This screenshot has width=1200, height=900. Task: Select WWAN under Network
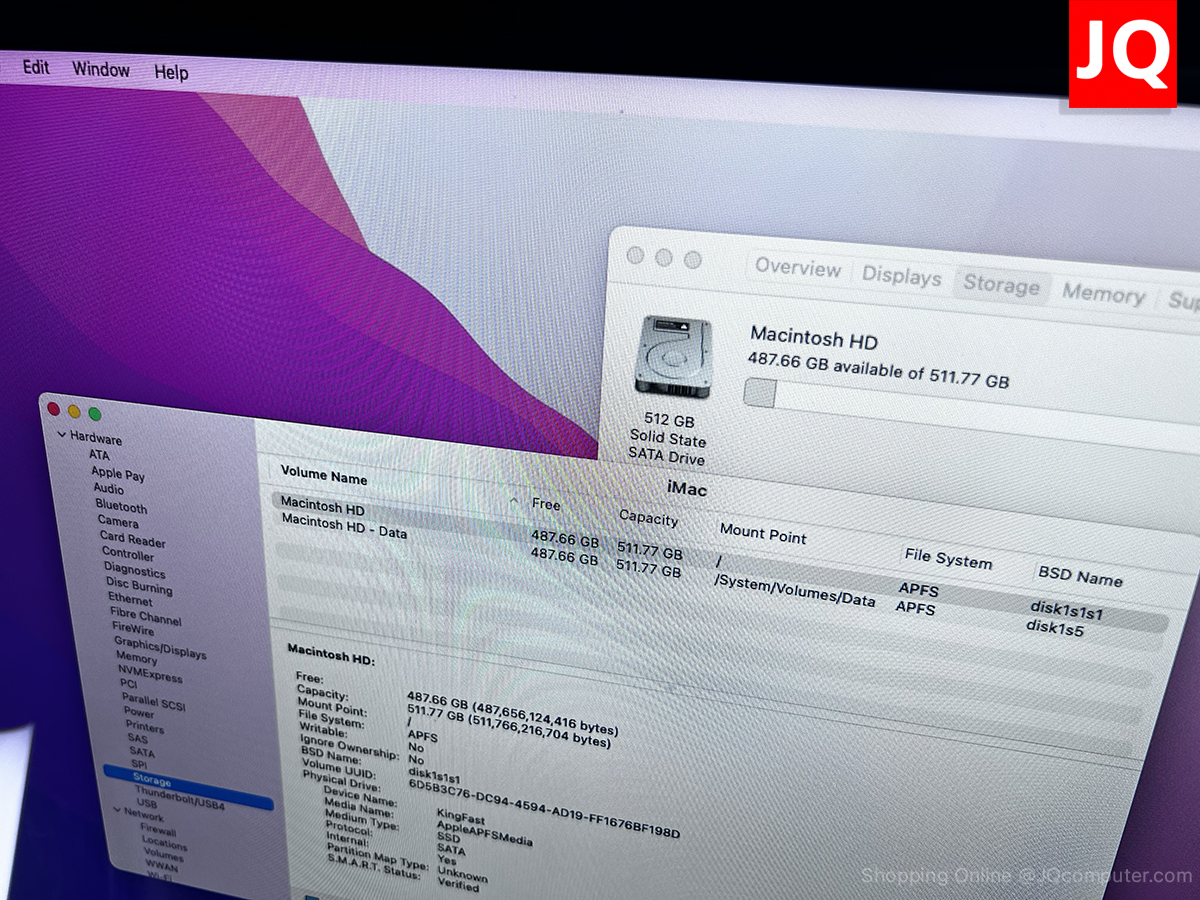click(161, 869)
